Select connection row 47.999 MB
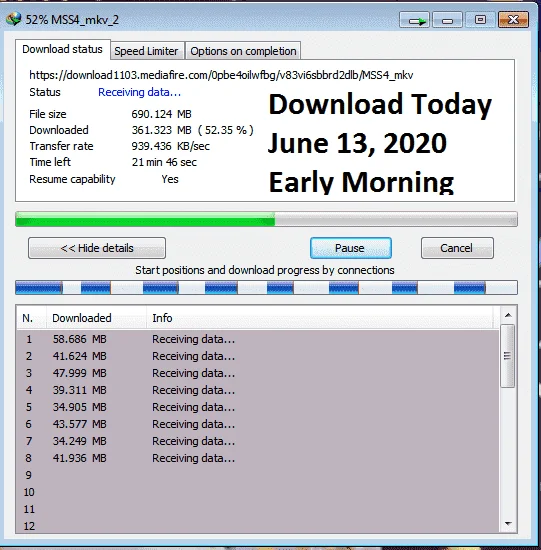Image resolution: width=541 pixels, height=550 pixels. [x=258, y=373]
